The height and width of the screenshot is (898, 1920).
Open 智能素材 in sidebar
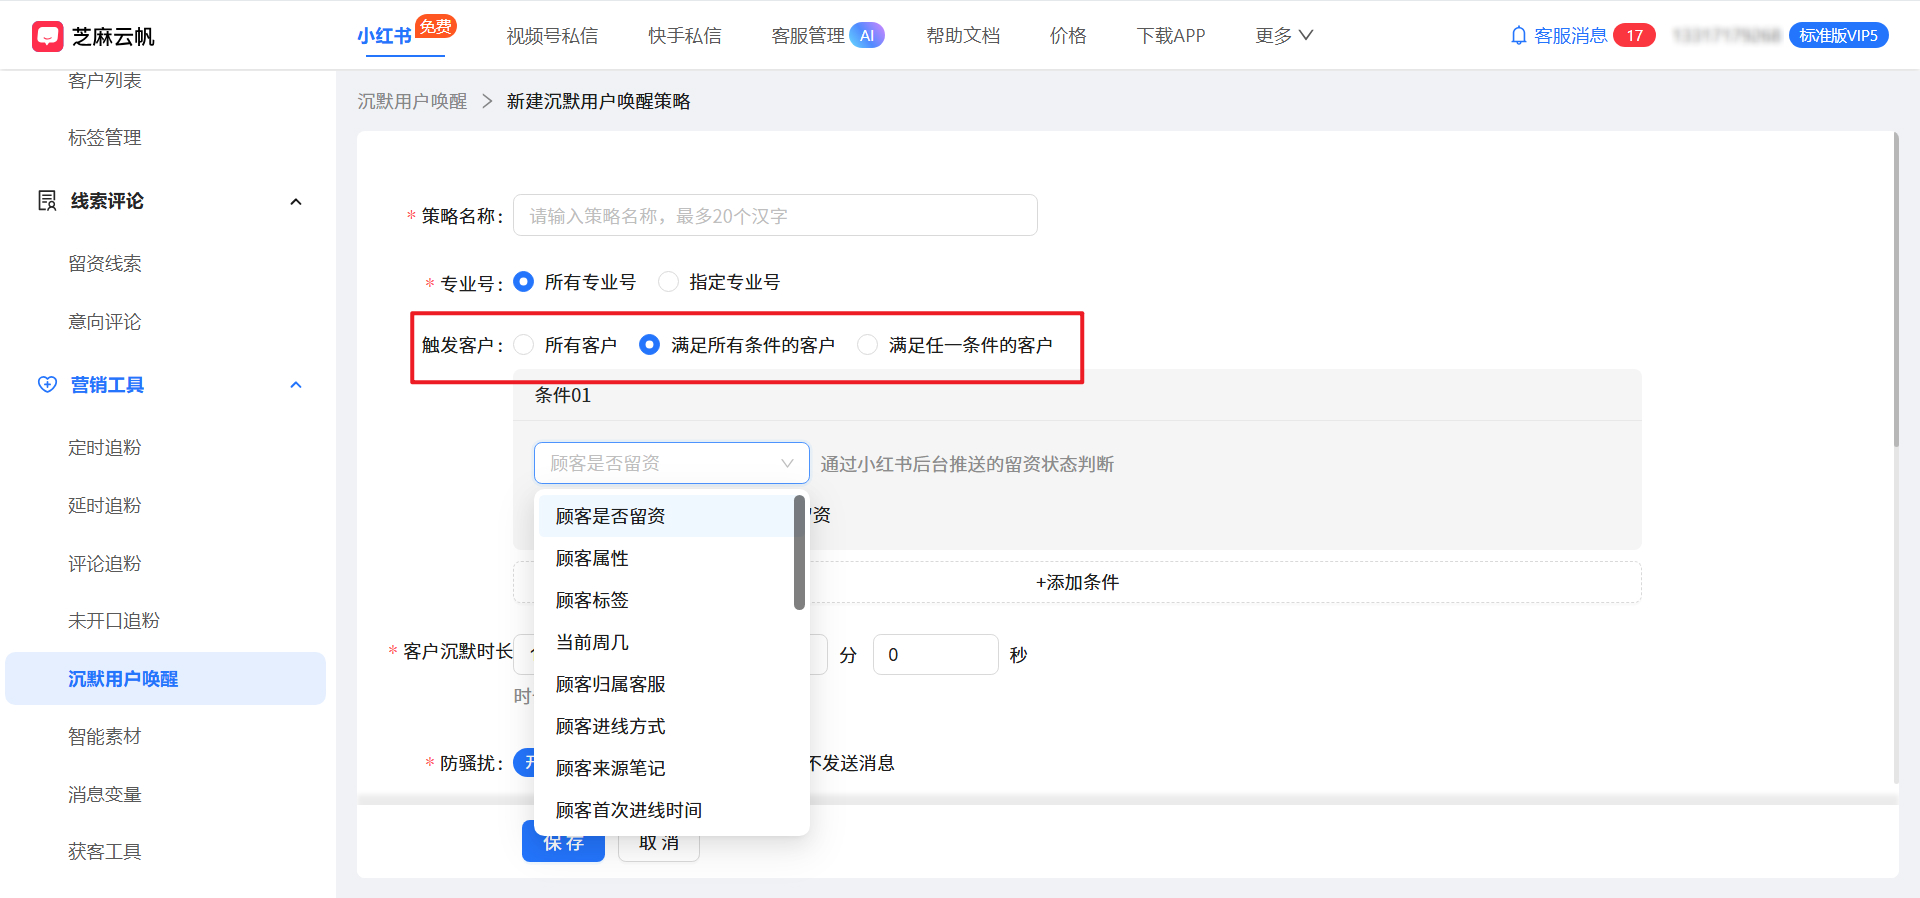[105, 737]
